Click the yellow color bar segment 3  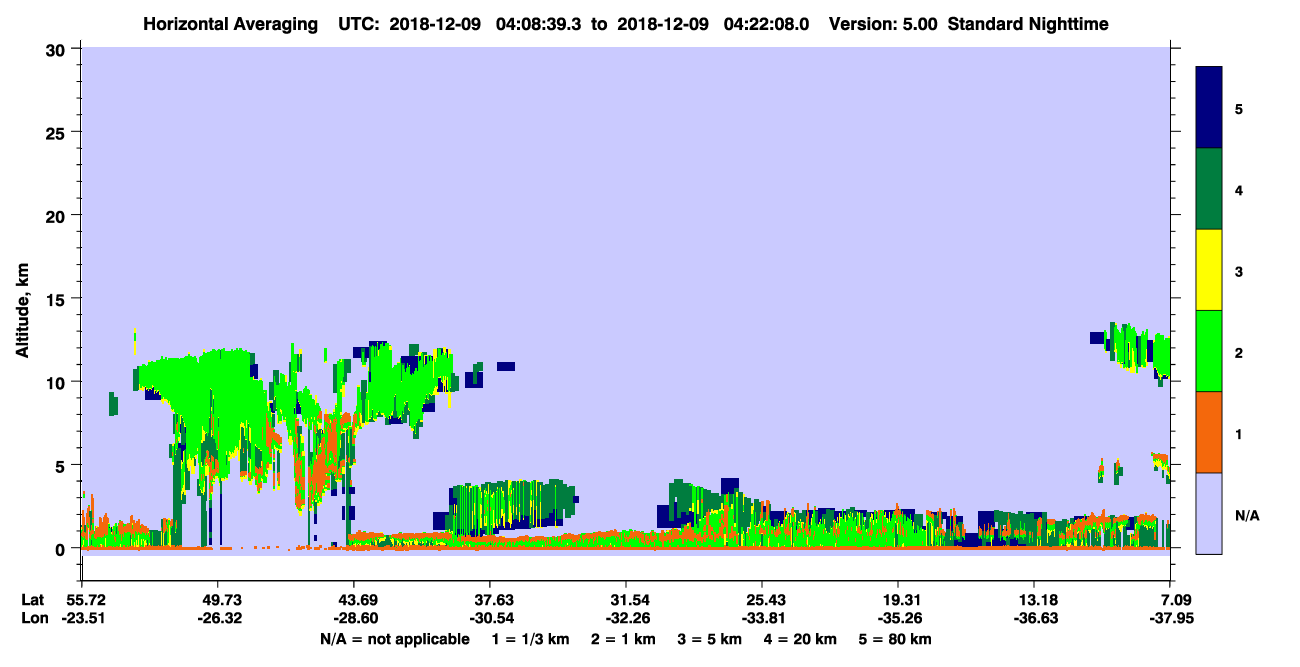(x=1209, y=270)
